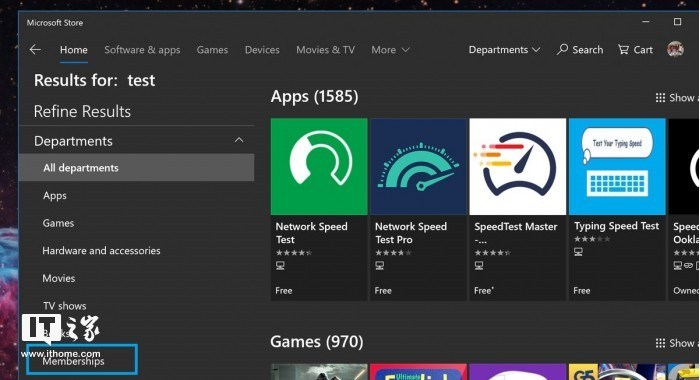
Task: Open Typing Speed Test app tile
Action: 617,209
